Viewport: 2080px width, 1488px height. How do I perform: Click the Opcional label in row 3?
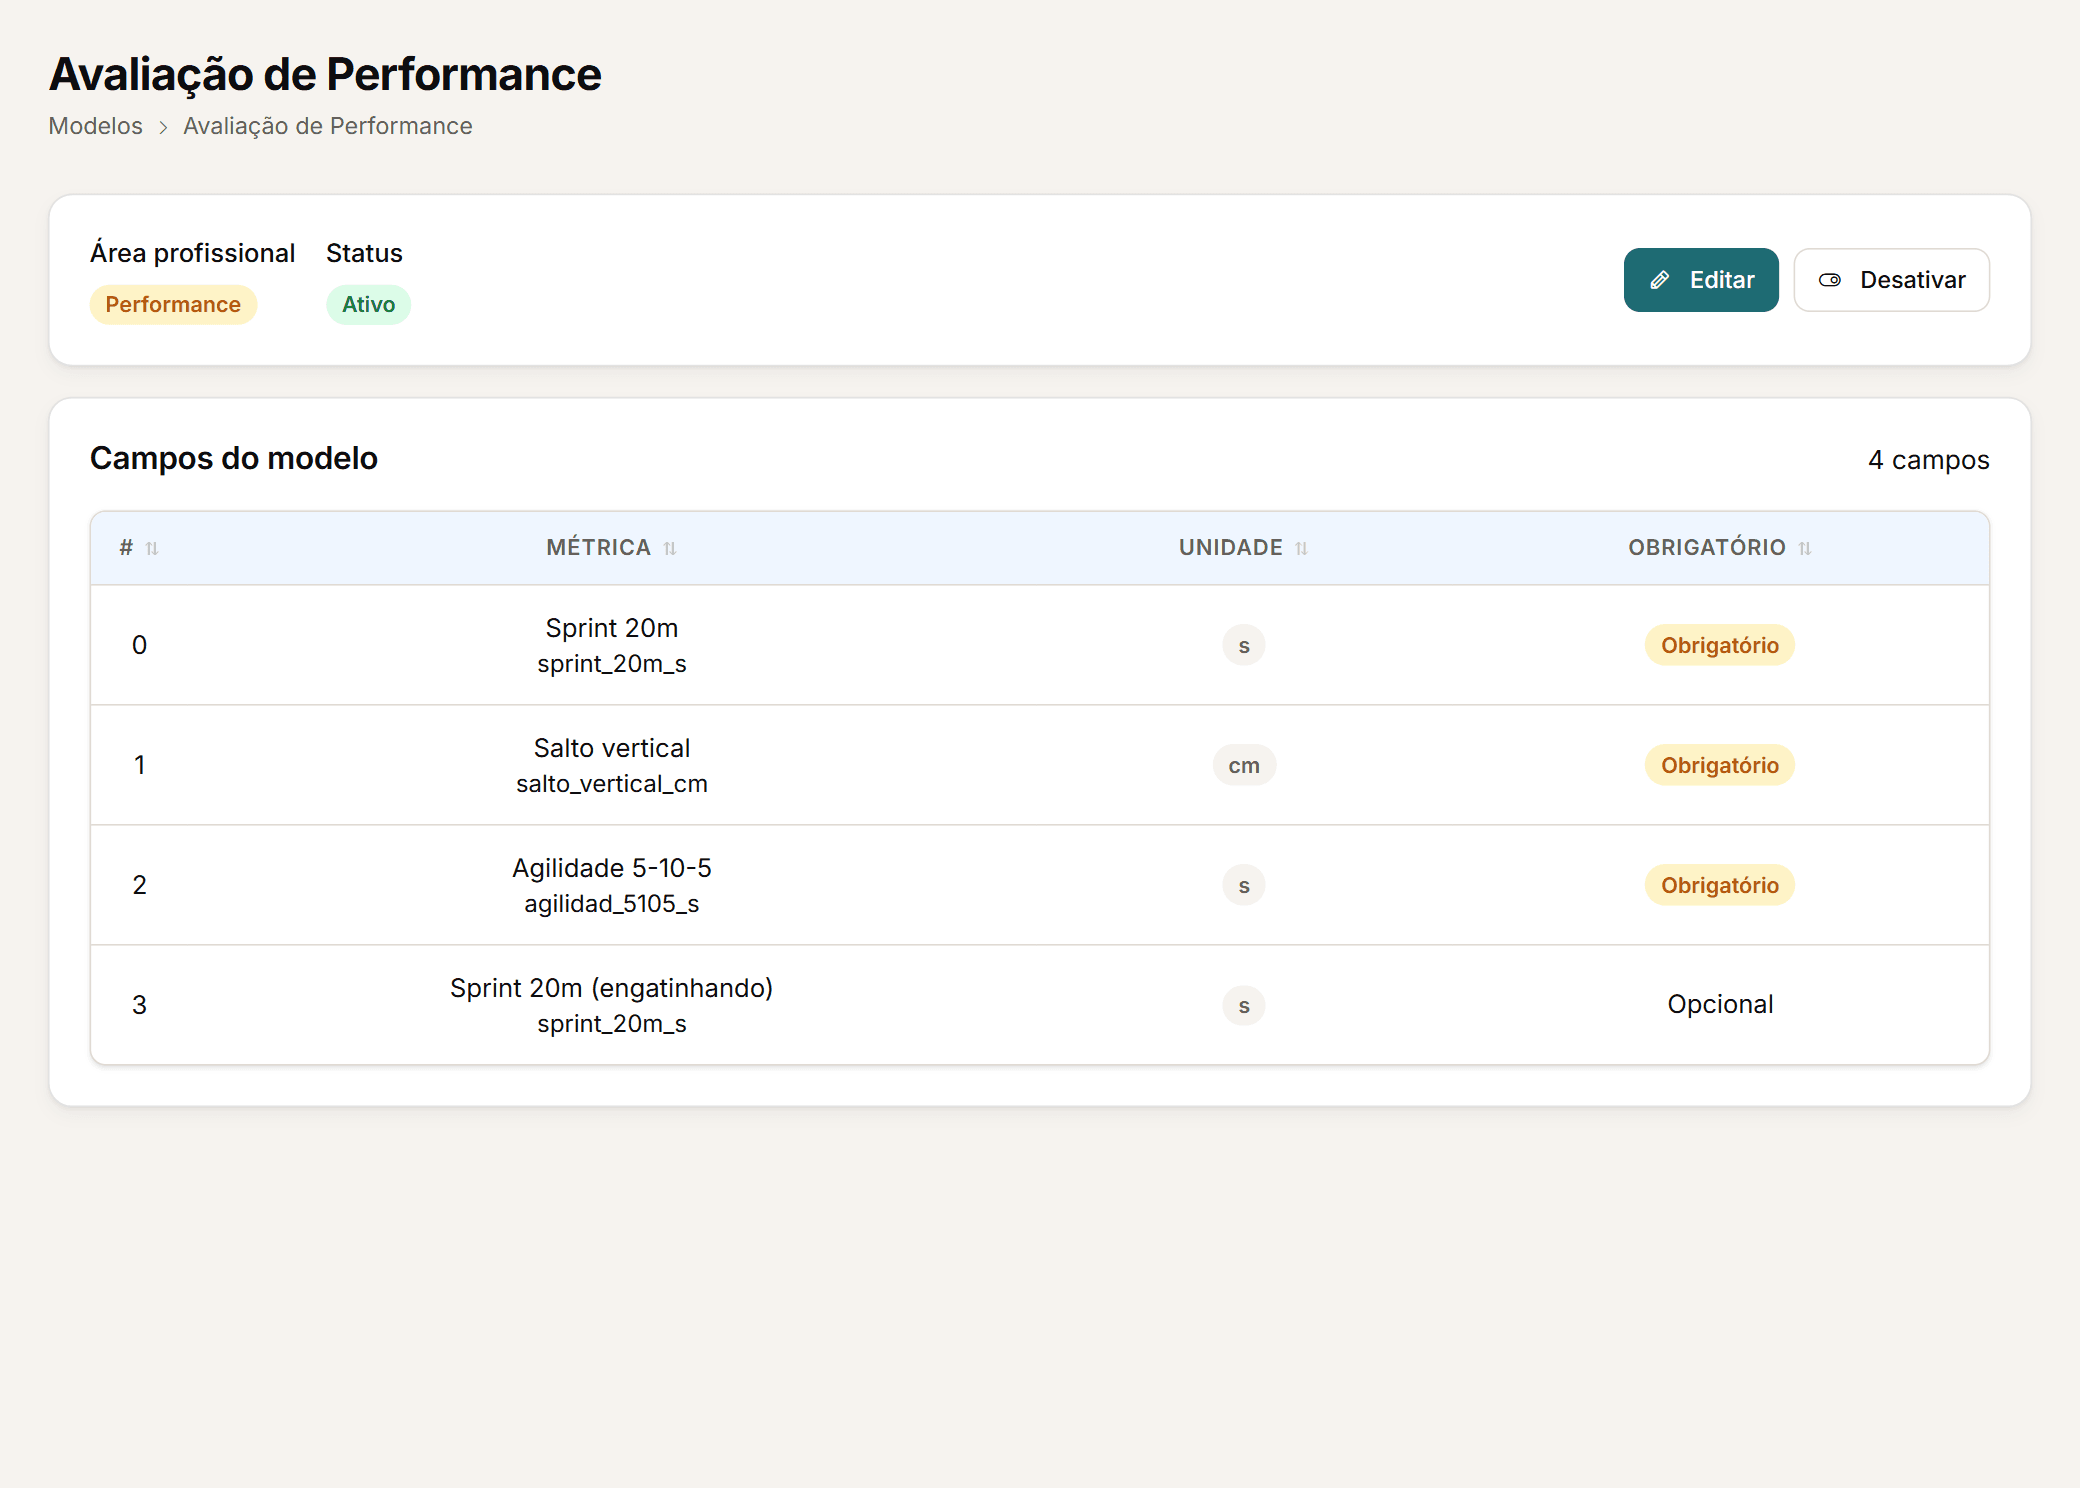(x=1720, y=1004)
